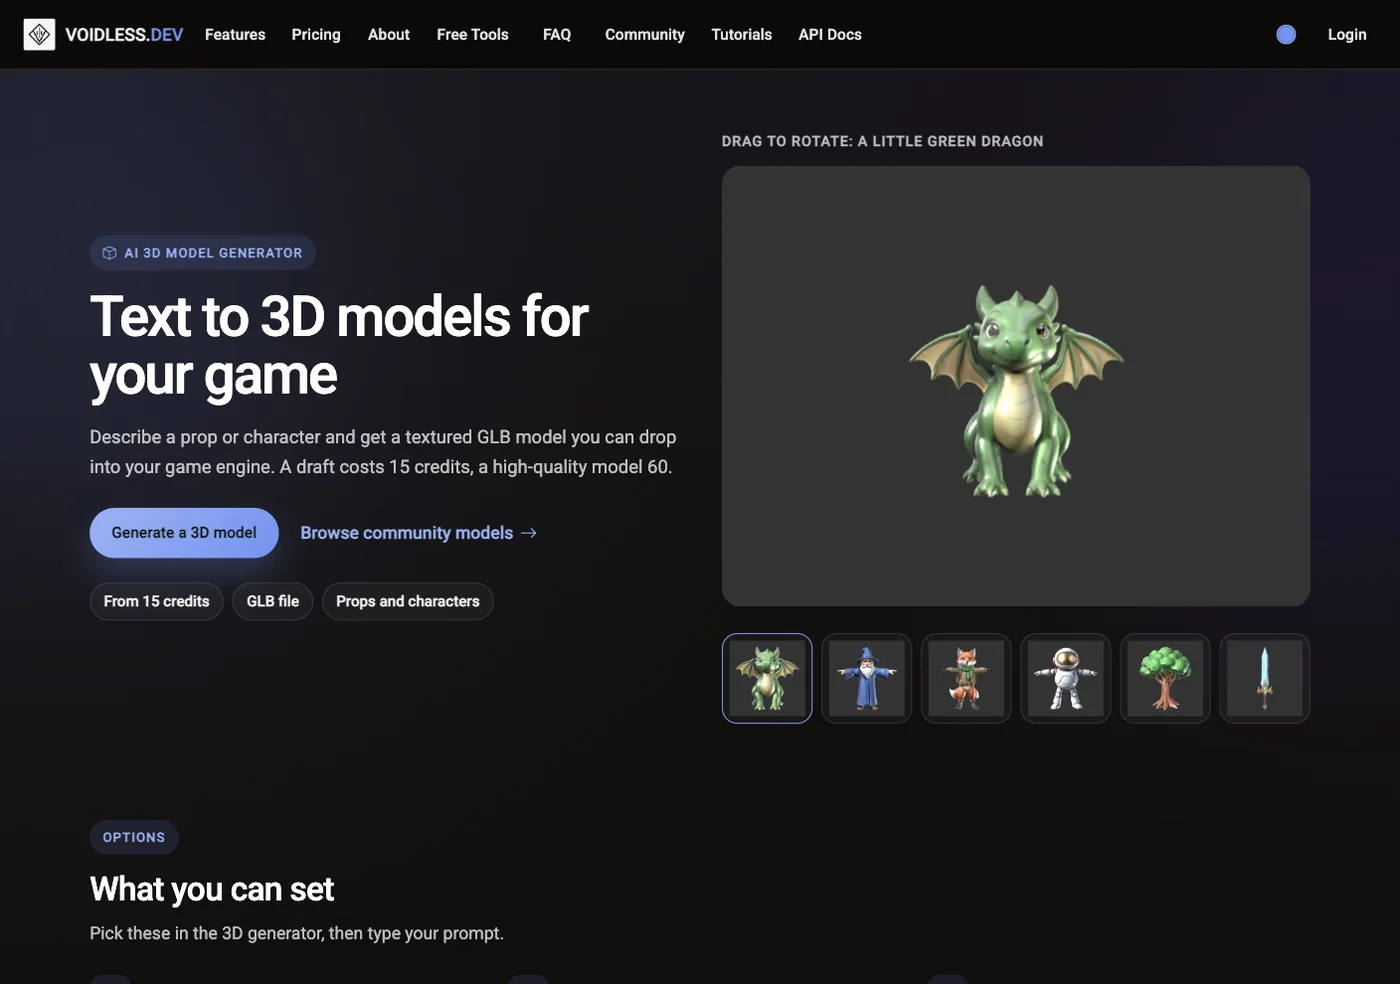Open Tutorials from the navbar

pyautogui.click(x=742, y=35)
